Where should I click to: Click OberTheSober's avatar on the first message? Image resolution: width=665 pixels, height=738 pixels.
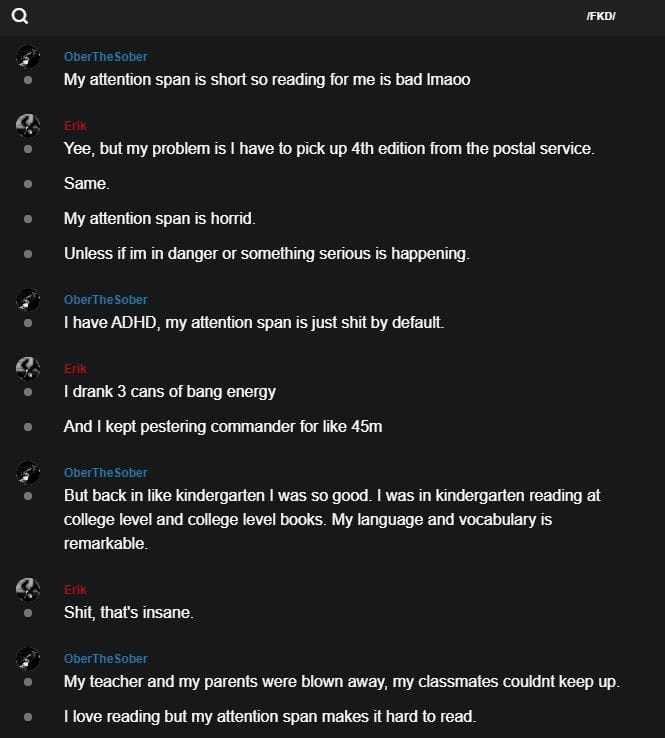(28, 57)
